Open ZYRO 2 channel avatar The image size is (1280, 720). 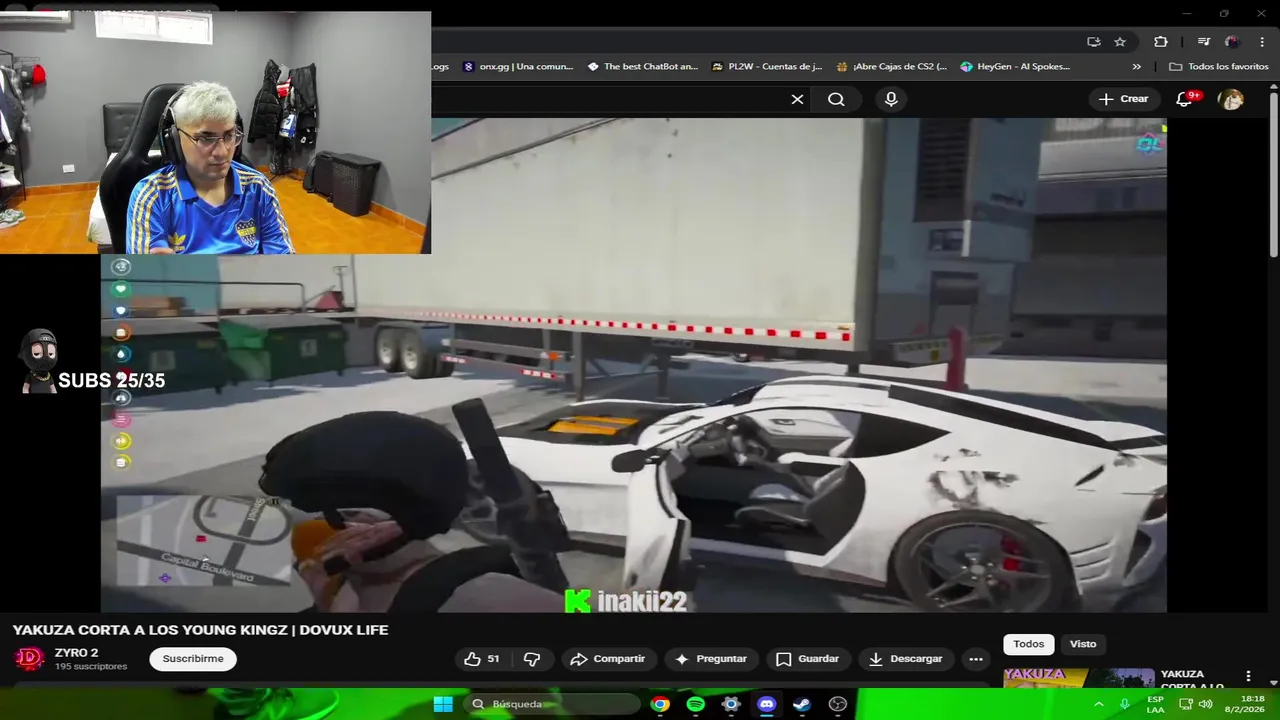[29, 659]
